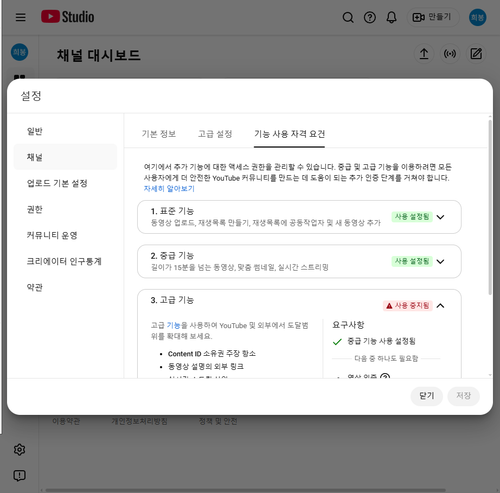Open the search magnifier icon
This screenshot has width=500, height=493.
[348, 17]
